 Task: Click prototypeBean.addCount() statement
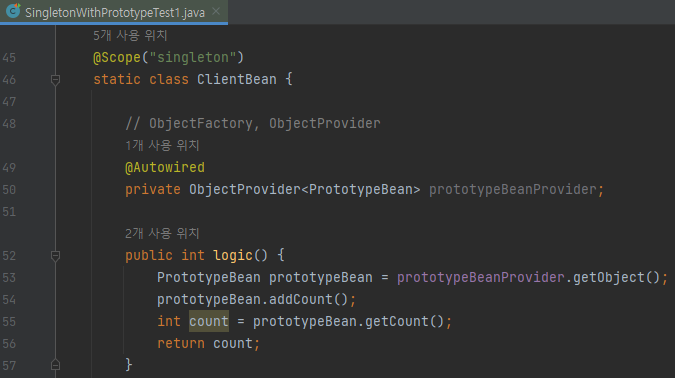(x=257, y=299)
